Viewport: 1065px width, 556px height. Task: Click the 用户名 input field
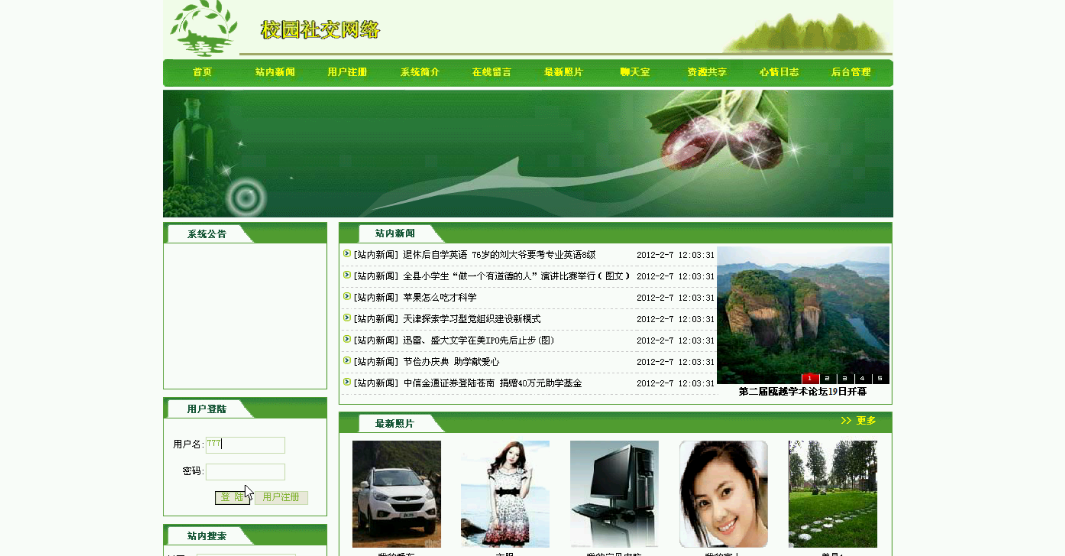[245, 445]
